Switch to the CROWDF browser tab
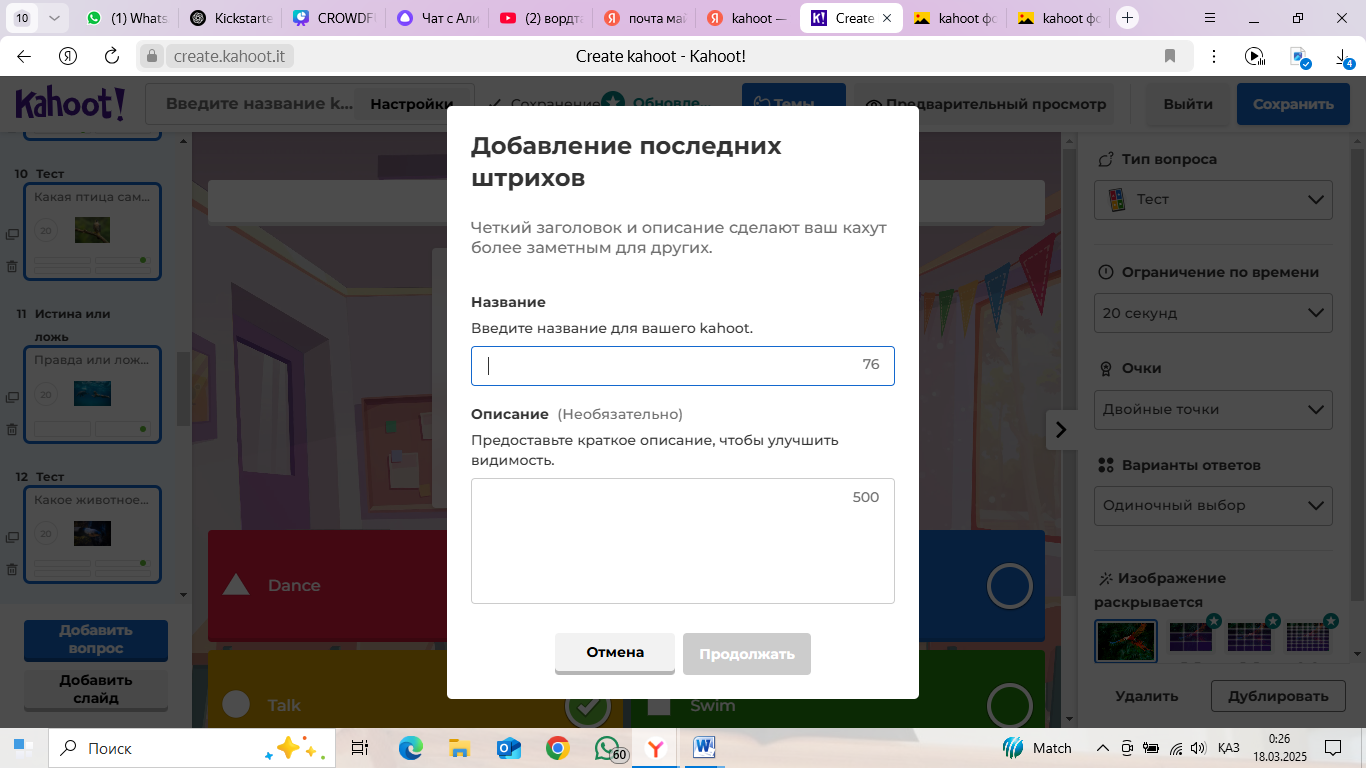This screenshot has height=768, width=1366. point(334,18)
